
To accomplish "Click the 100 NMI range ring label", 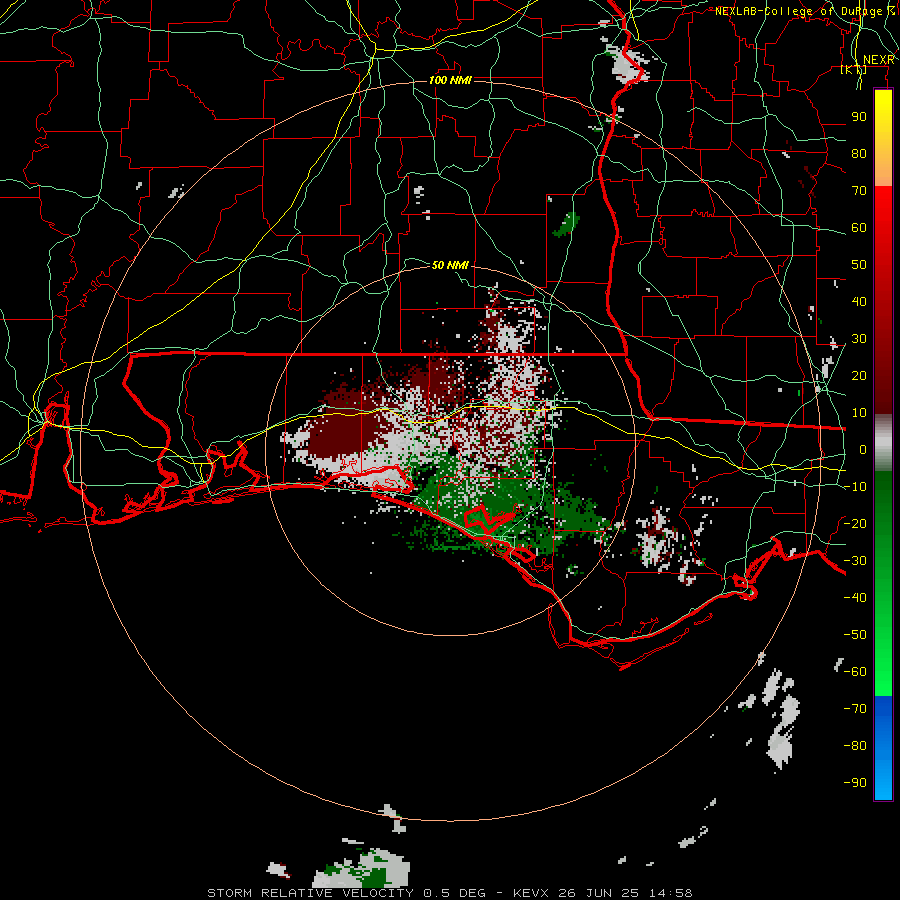I will tap(450, 80).
